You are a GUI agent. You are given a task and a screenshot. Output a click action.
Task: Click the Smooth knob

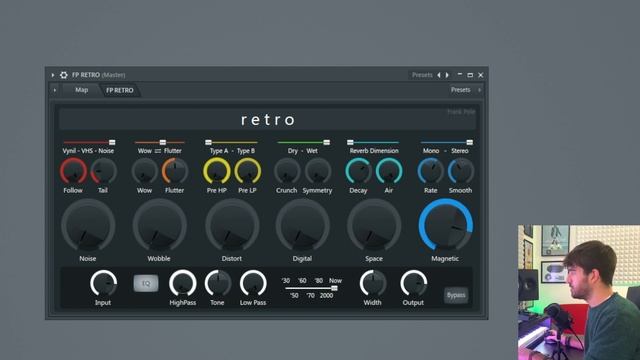461,171
